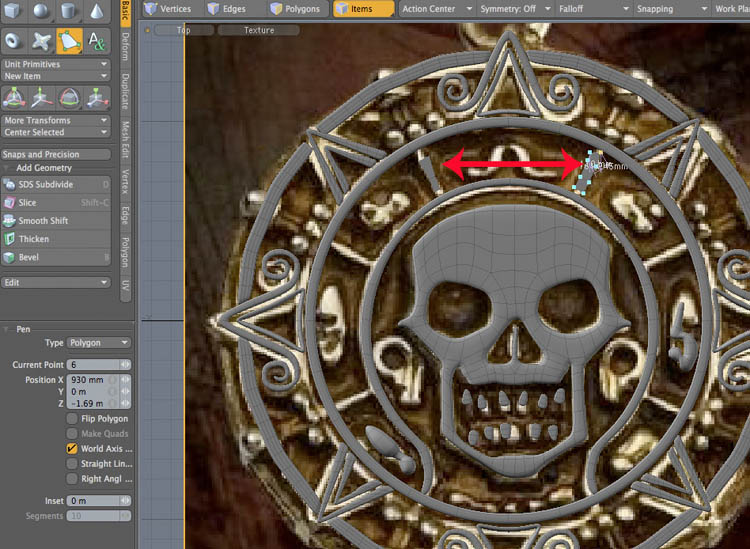Open the Duplicate vertical tab
This screenshot has width=750, height=549.
click(x=125, y=91)
